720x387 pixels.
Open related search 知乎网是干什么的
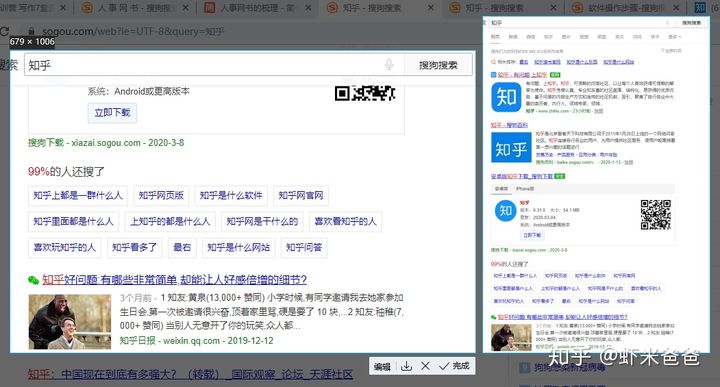(262, 222)
